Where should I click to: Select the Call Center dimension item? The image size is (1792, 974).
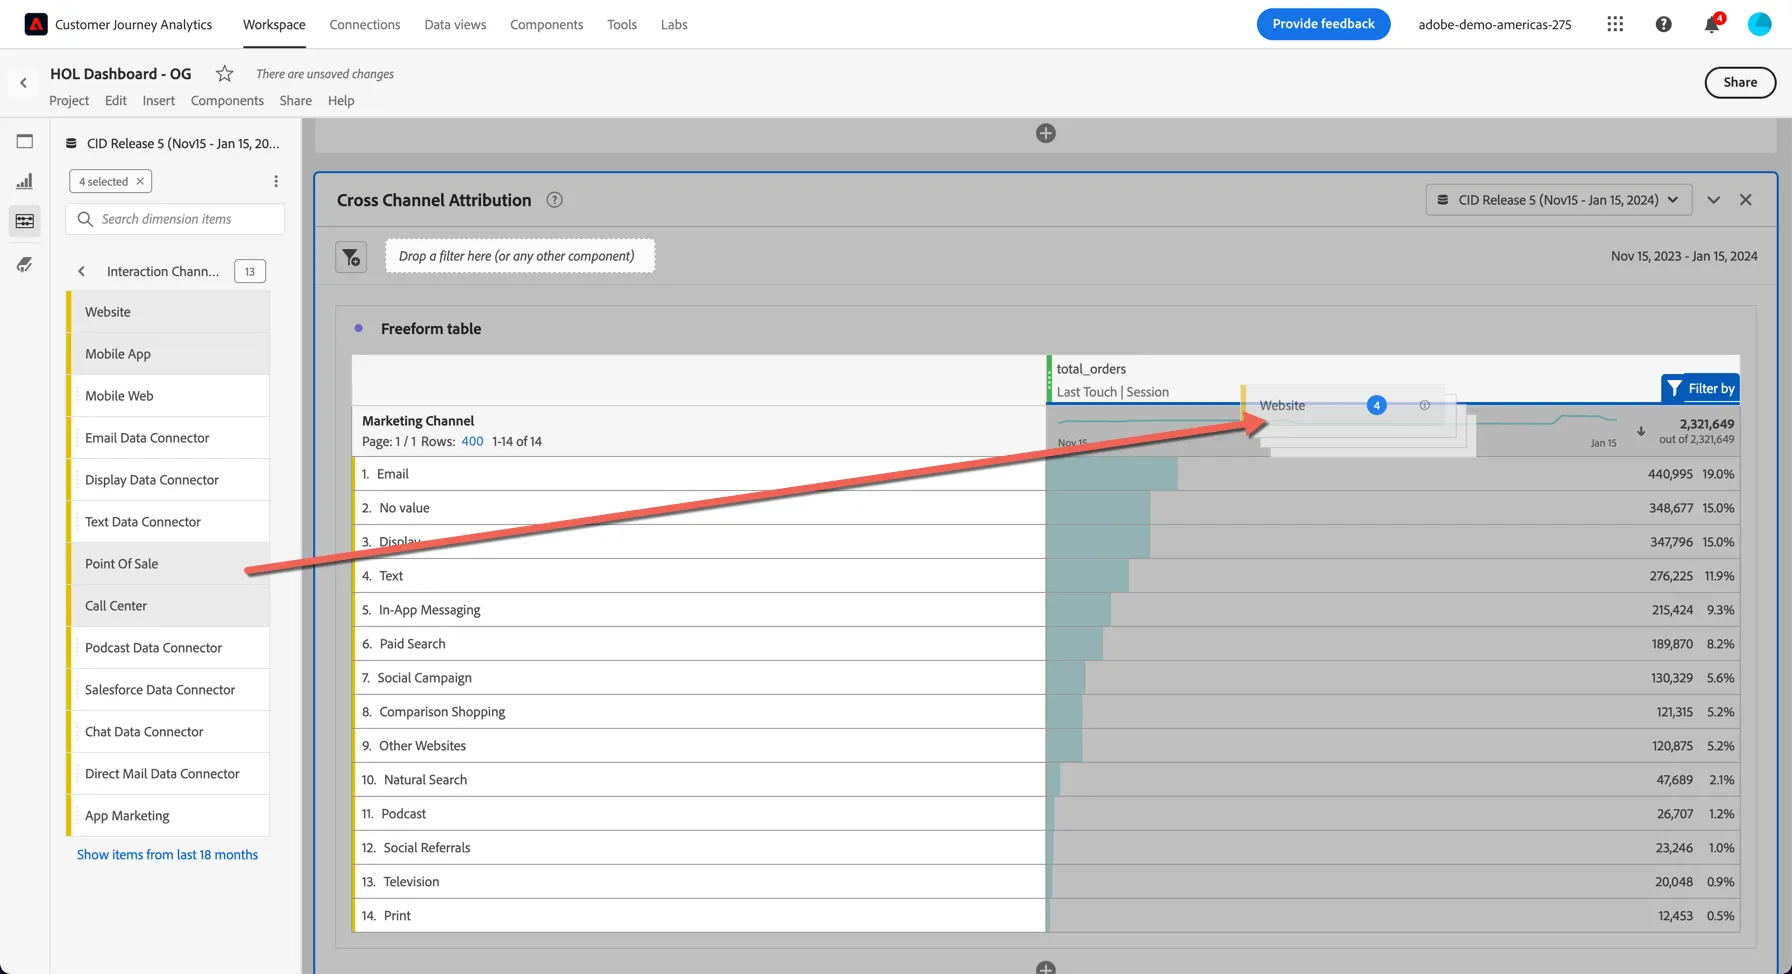pos(168,606)
